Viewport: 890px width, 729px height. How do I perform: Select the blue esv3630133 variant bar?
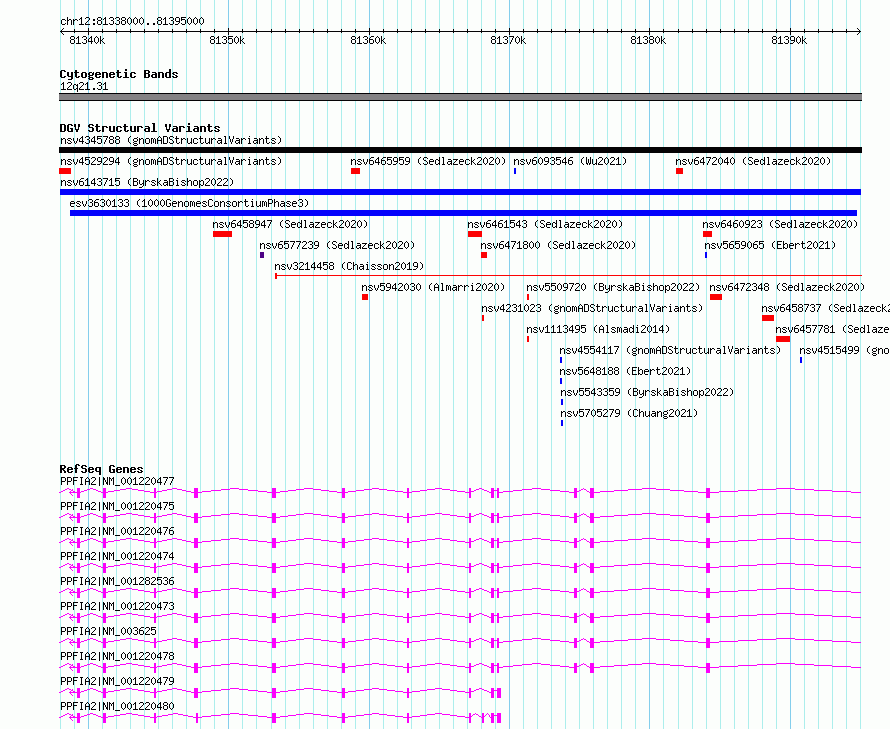coord(463,213)
